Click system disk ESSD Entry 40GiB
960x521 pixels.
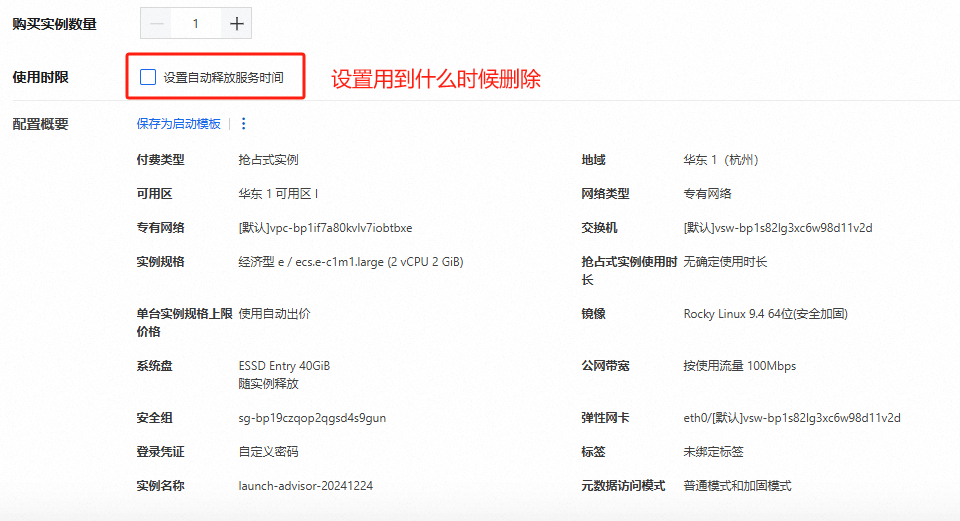[284, 366]
